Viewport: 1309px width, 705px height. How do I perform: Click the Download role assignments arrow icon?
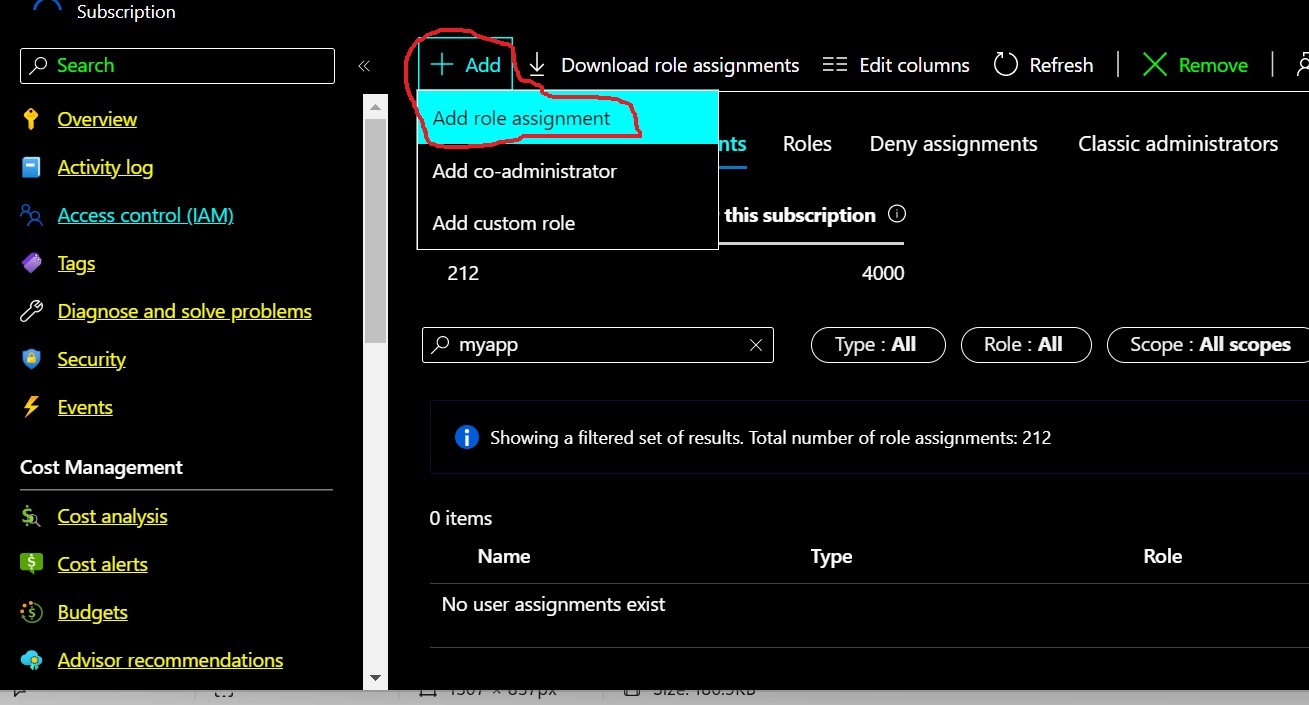(x=537, y=65)
